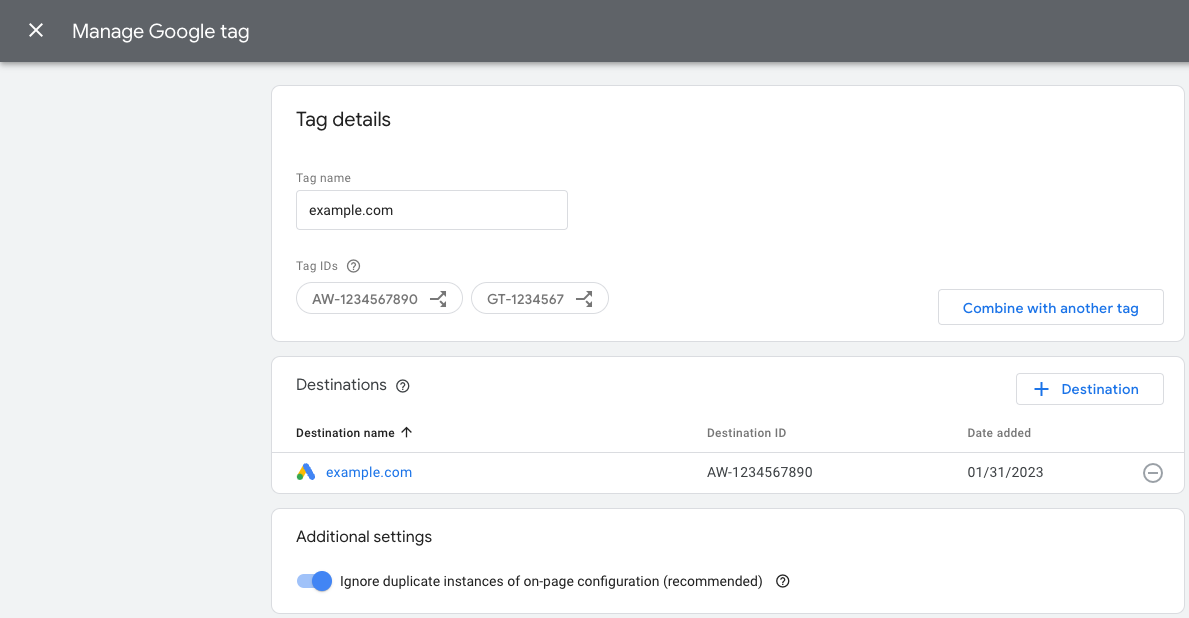1189x618 pixels.
Task: Open the example.com destination link
Action: (x=369, y=471)
